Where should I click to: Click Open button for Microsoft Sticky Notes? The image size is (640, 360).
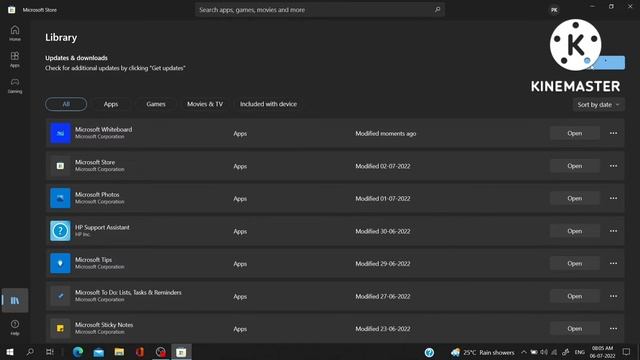(574, 328)
